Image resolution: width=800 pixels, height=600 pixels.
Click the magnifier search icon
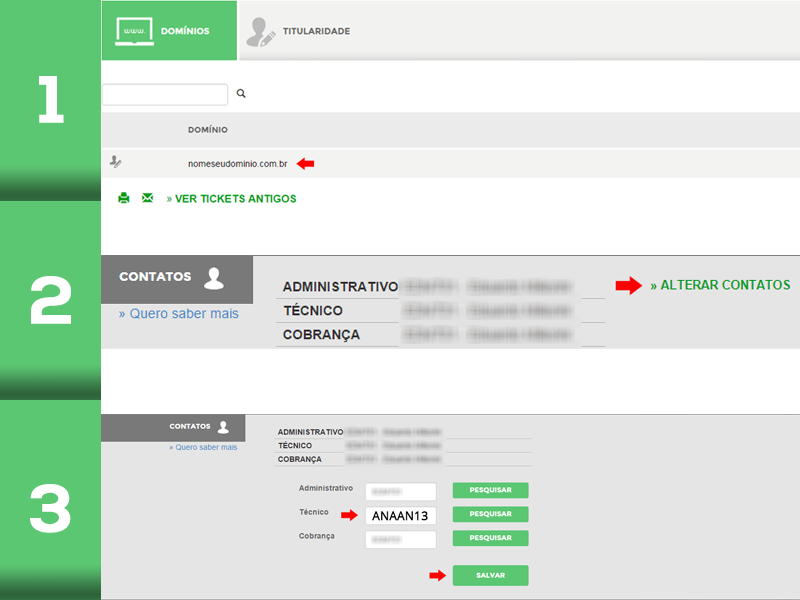click(241, 94)
